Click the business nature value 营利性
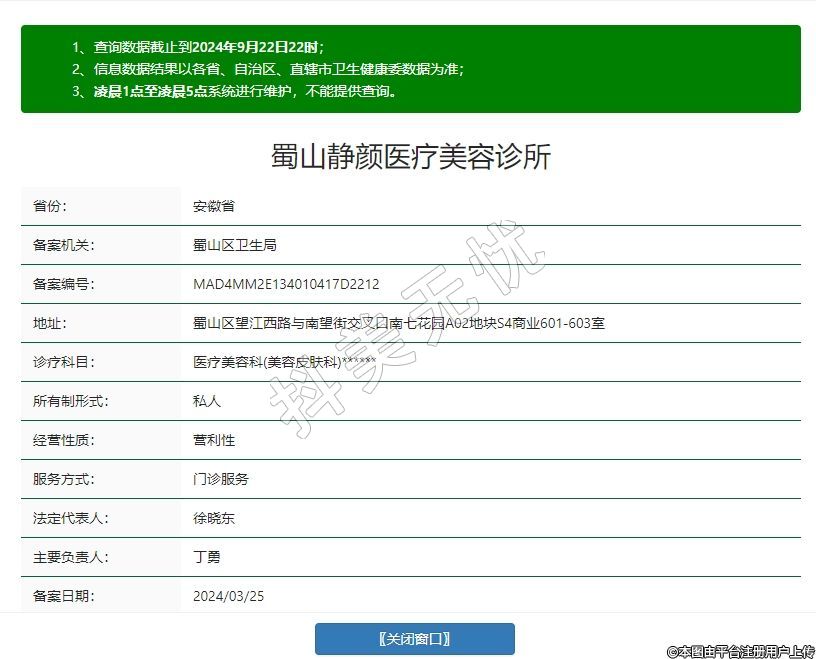 click(214, 441)
